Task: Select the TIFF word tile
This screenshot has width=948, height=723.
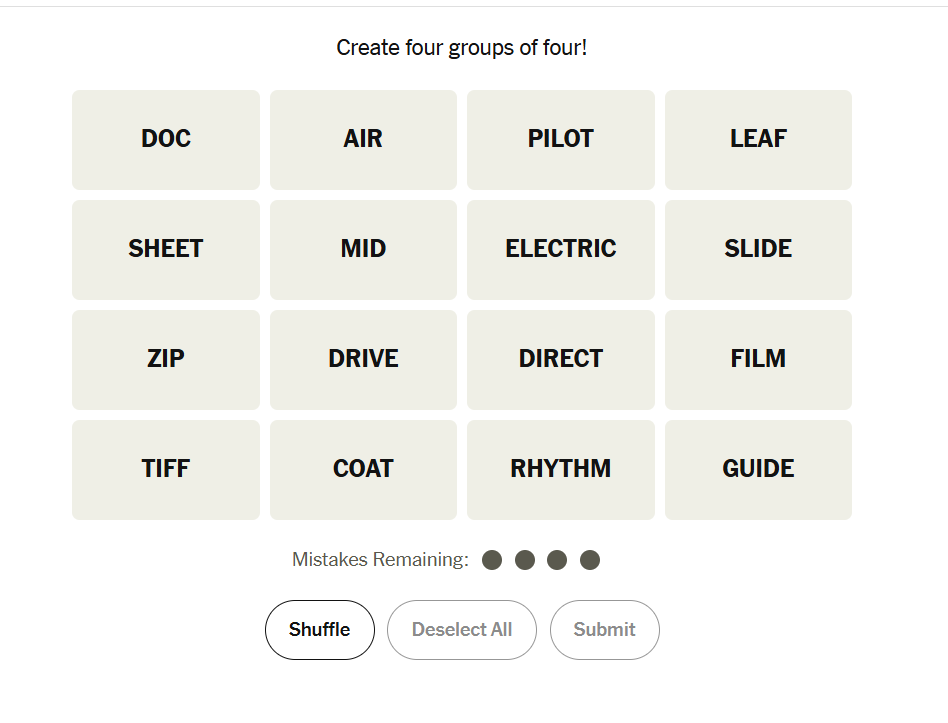Action: [166, 470]
